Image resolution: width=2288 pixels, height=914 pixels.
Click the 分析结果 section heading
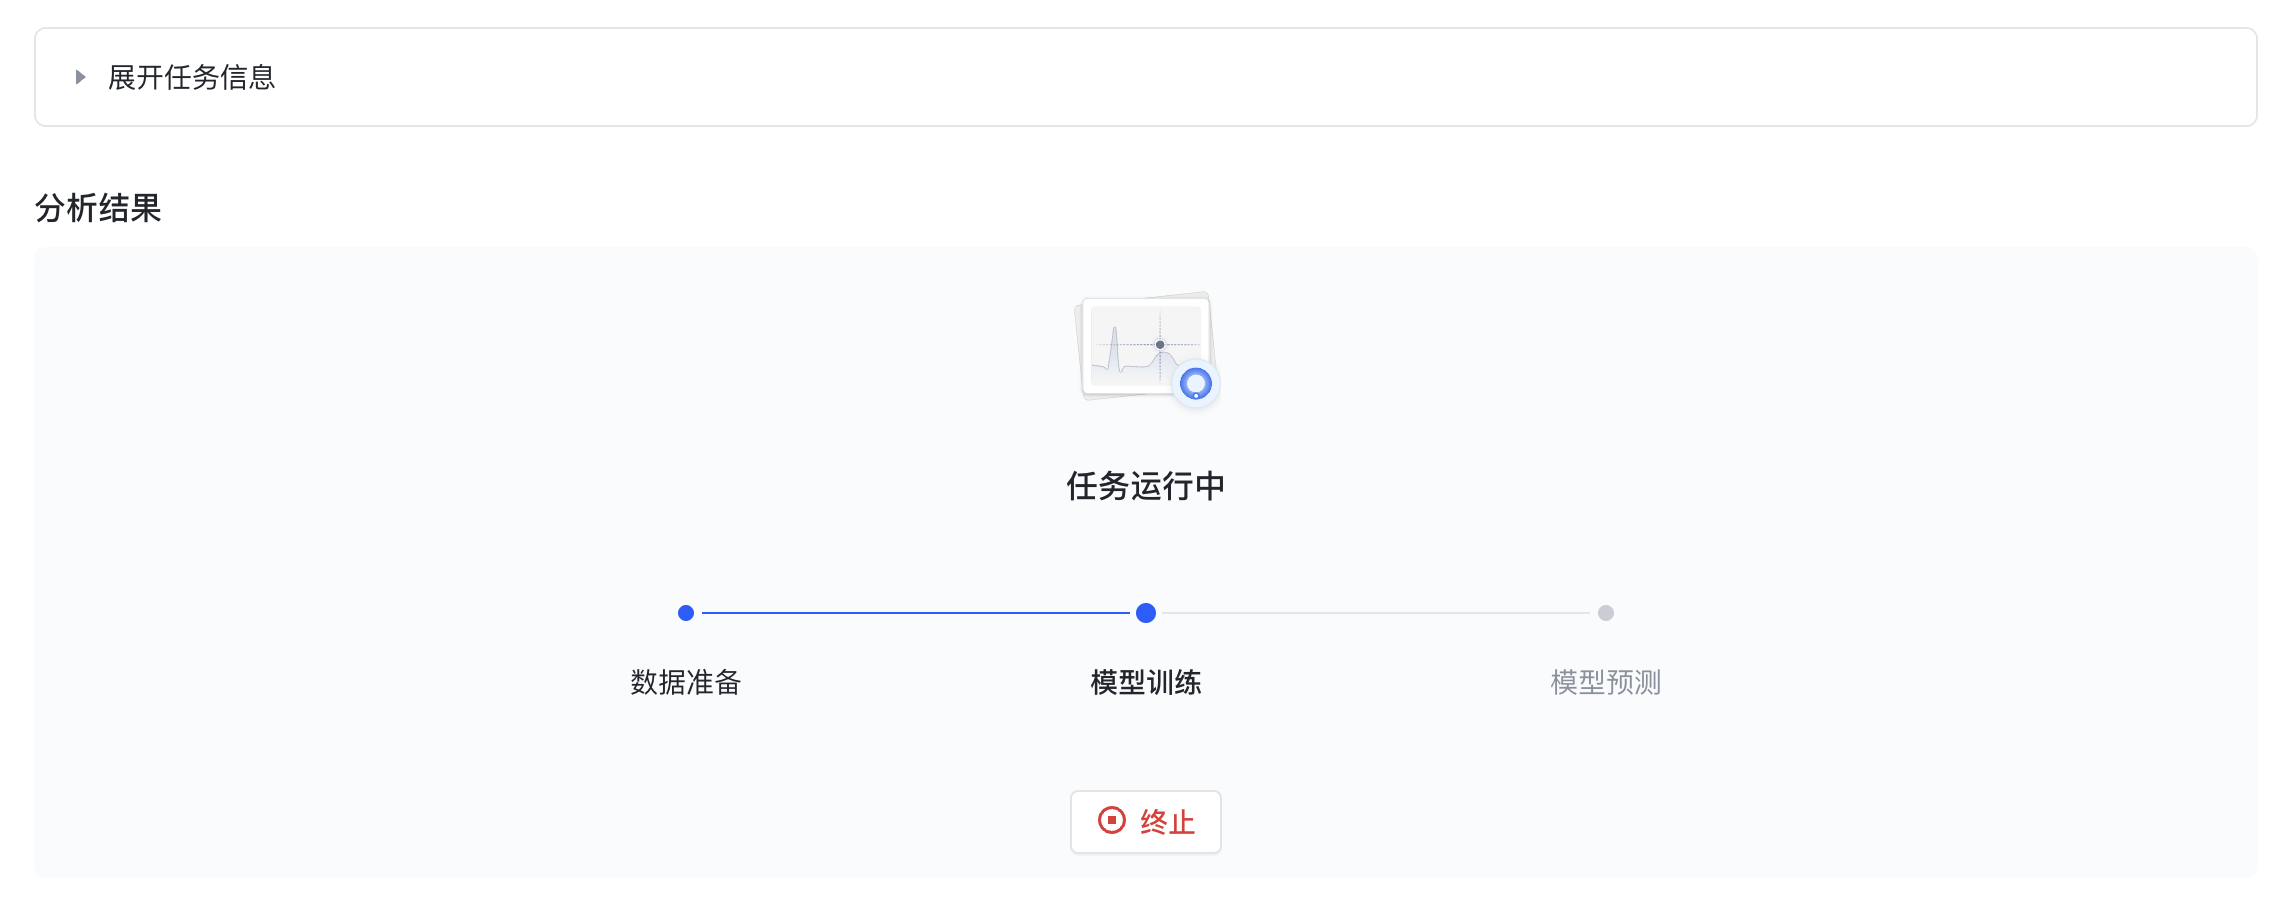98,208
